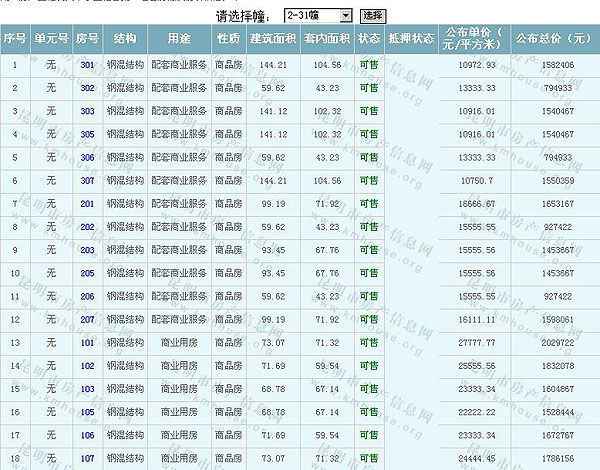Select room 202 link

coord(87,226)
